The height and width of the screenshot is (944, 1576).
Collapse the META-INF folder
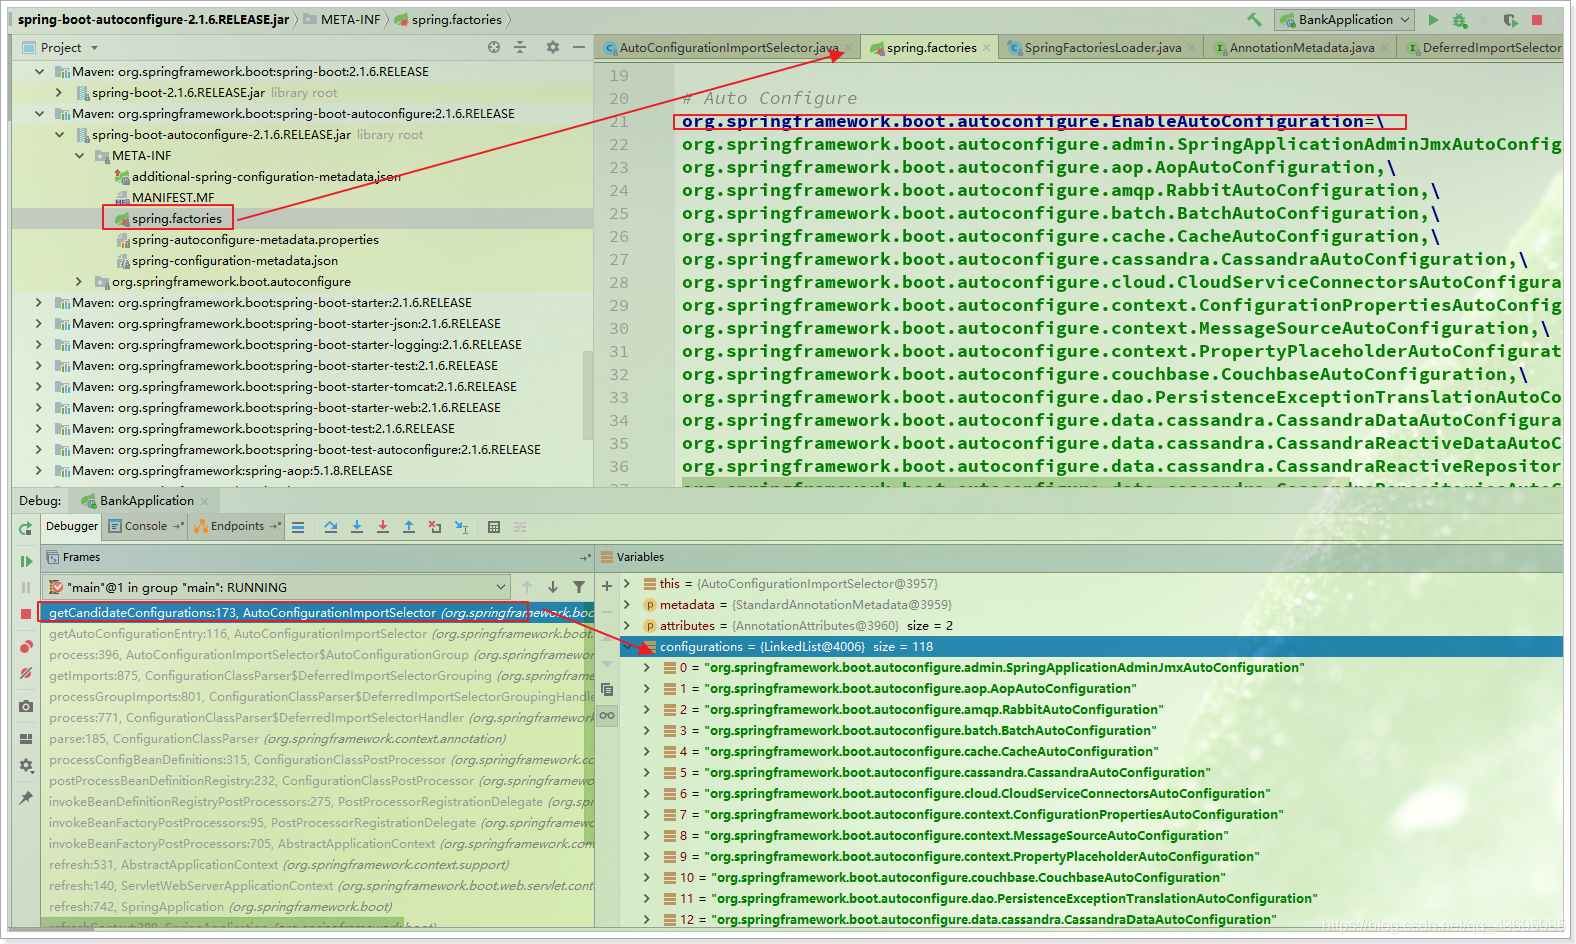(x=80, y=155)
